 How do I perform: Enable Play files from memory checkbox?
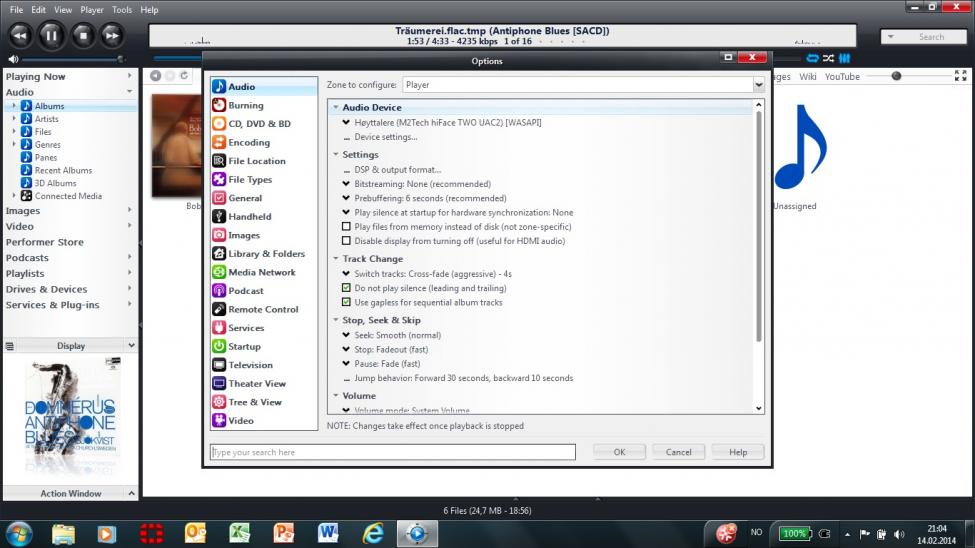coord(347,227)
